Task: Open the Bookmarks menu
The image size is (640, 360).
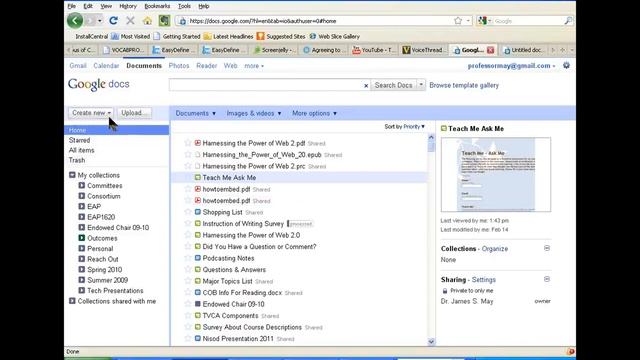Action: [157, 6]
